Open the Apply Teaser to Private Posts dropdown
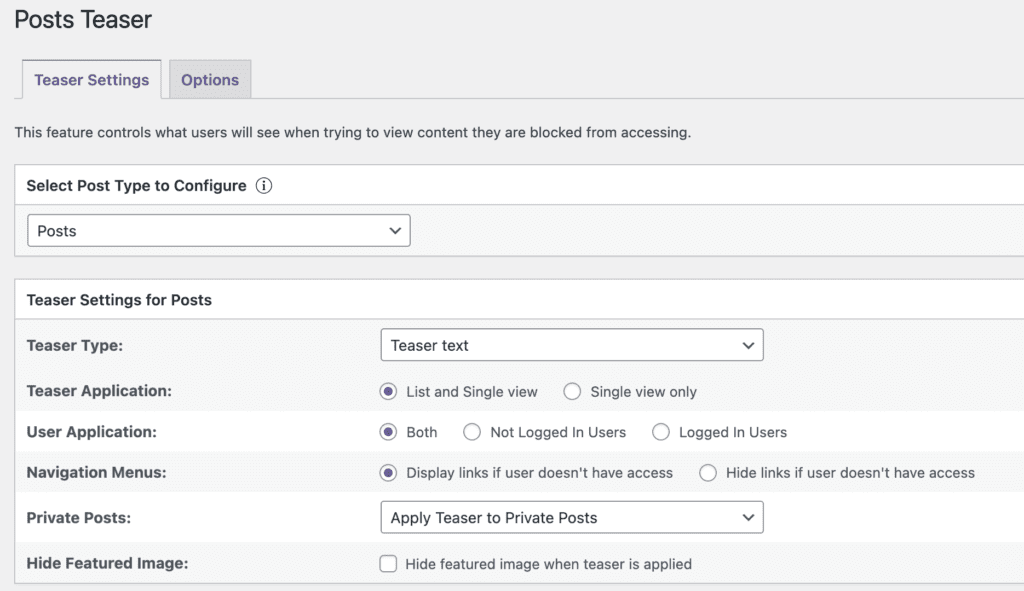Screen dimensions: 1024x591 point(571,518)
